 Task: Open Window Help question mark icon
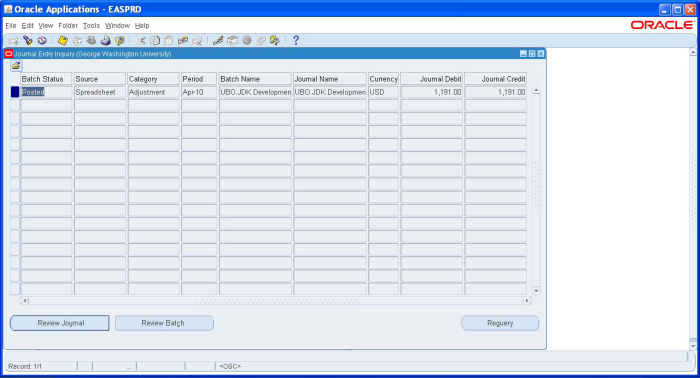pyautogui.click(x=296, y=41)
